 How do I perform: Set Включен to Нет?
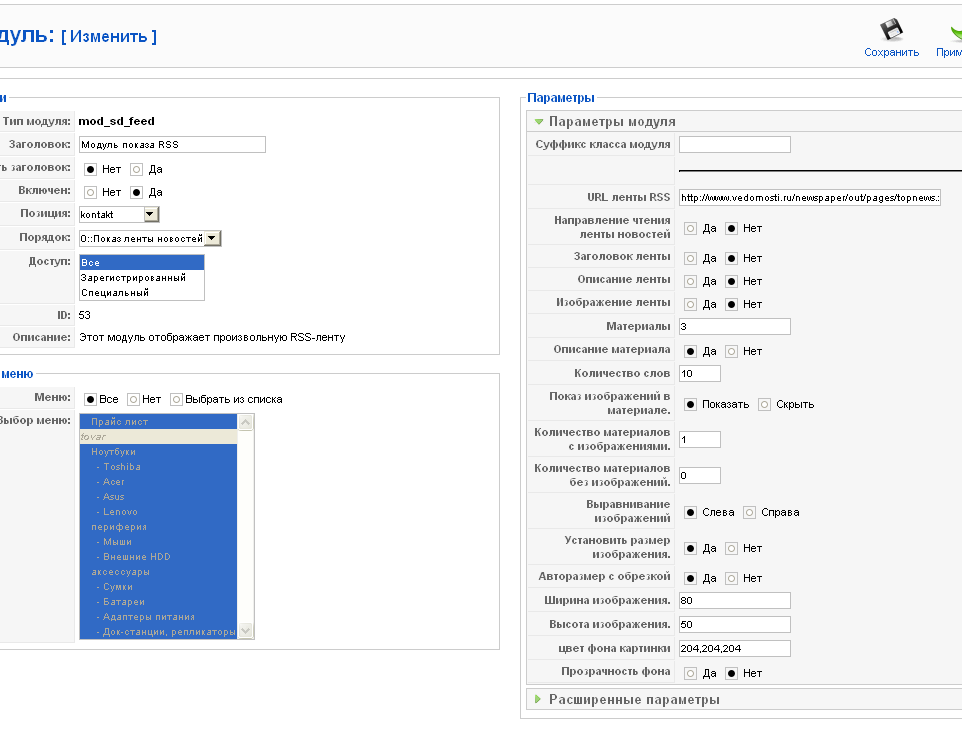coord(90,193)
